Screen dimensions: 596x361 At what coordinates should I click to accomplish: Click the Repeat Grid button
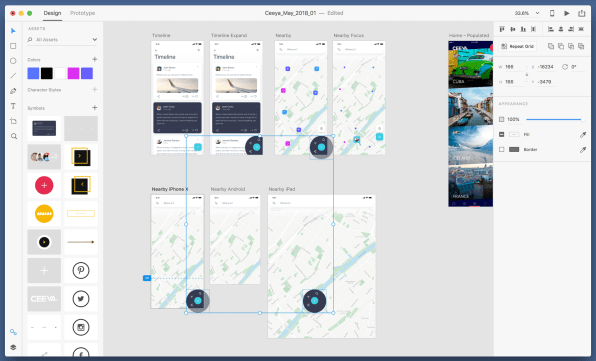[x=518, y=46]
